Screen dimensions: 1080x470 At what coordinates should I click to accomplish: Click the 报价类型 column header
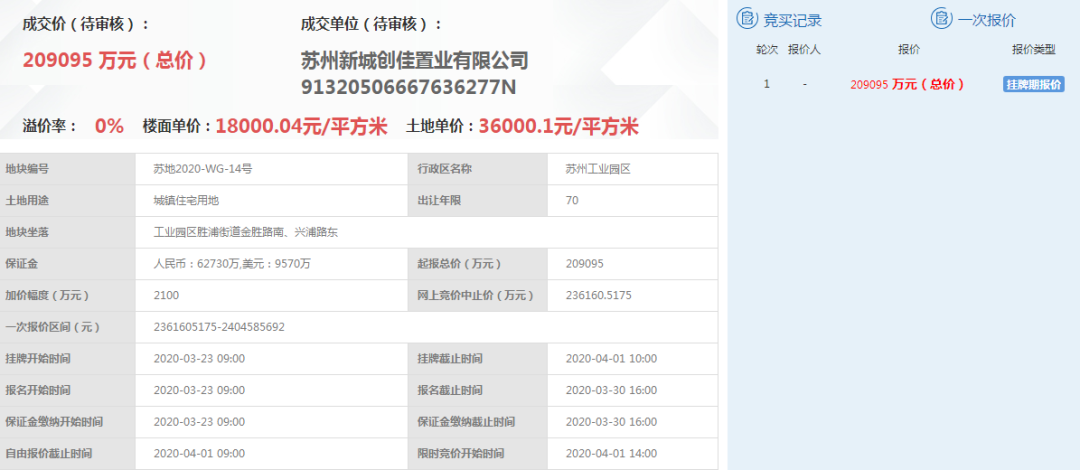tap(1034, 50)
